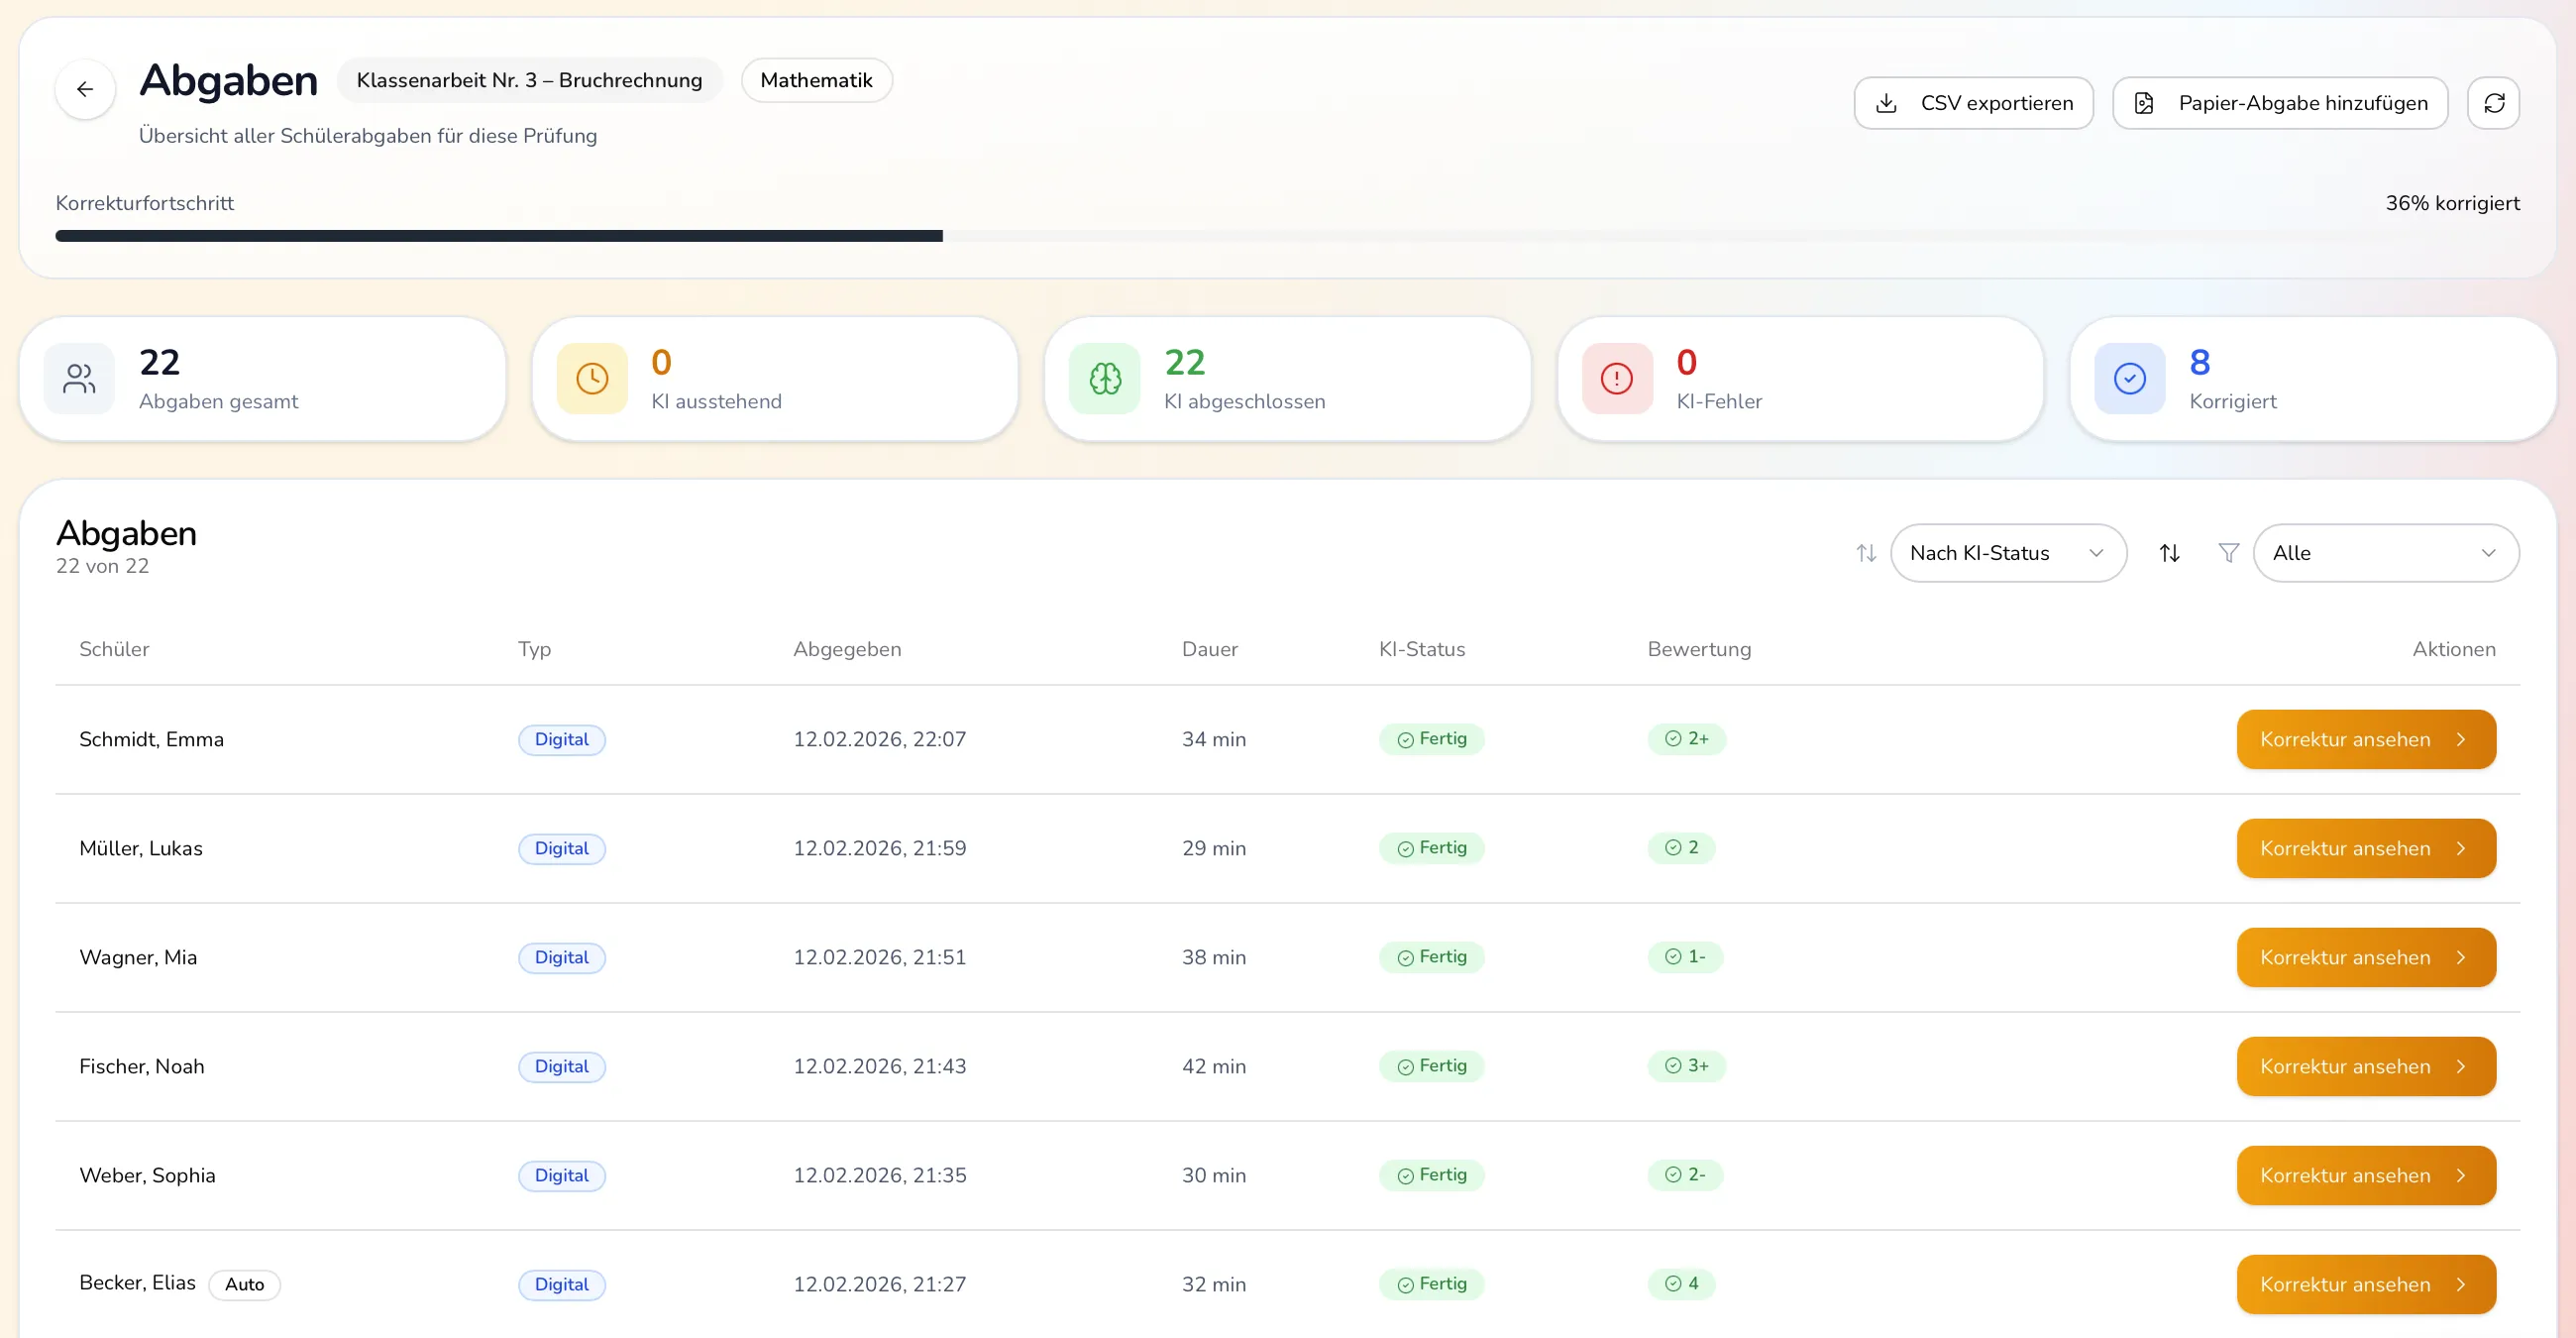Click the back arrow button
This screenshot has height=1338, width=2576.
85,89
